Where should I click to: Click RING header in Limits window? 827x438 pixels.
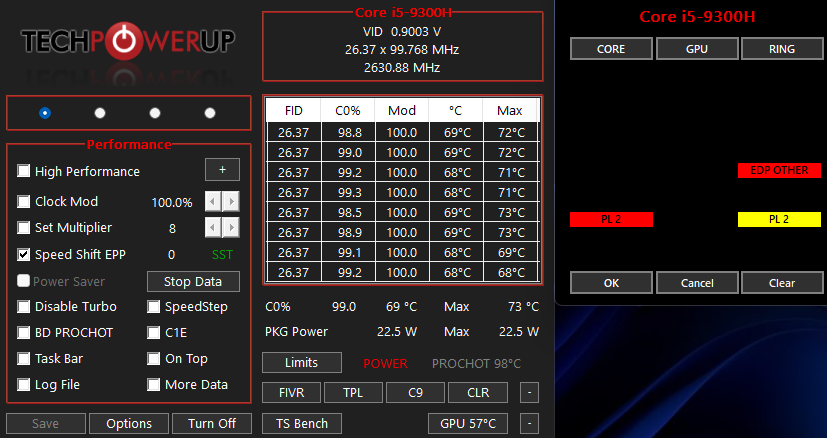coord(782,49)
